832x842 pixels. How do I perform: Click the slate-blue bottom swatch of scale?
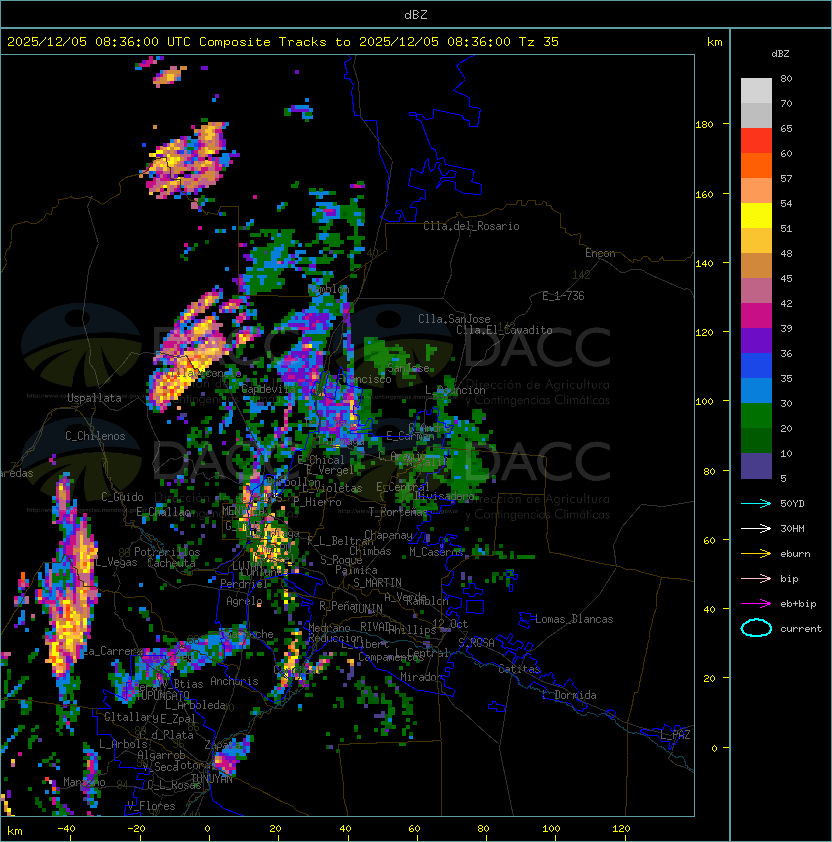[756, 466]
